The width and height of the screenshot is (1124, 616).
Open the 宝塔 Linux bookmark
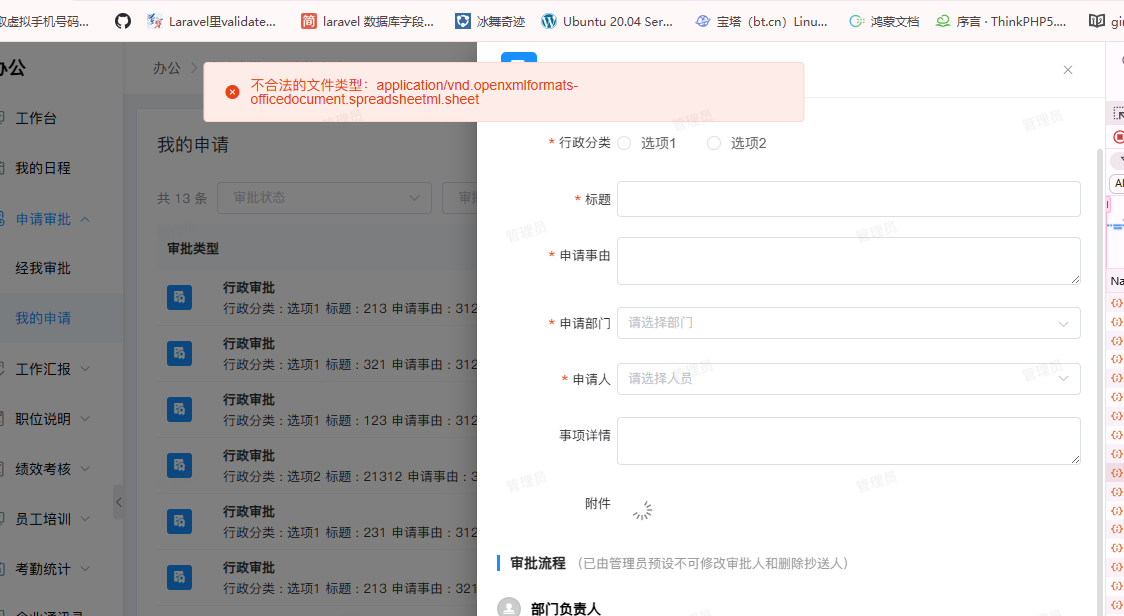762,20
